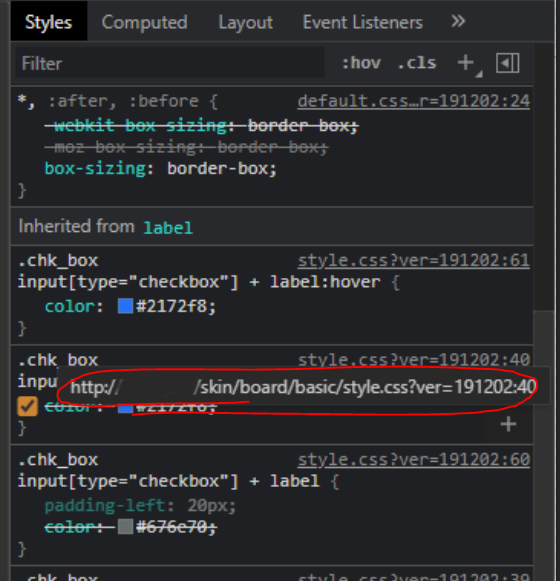Switch to the Layout tab
560x581 pixels.
pos(245,22)
